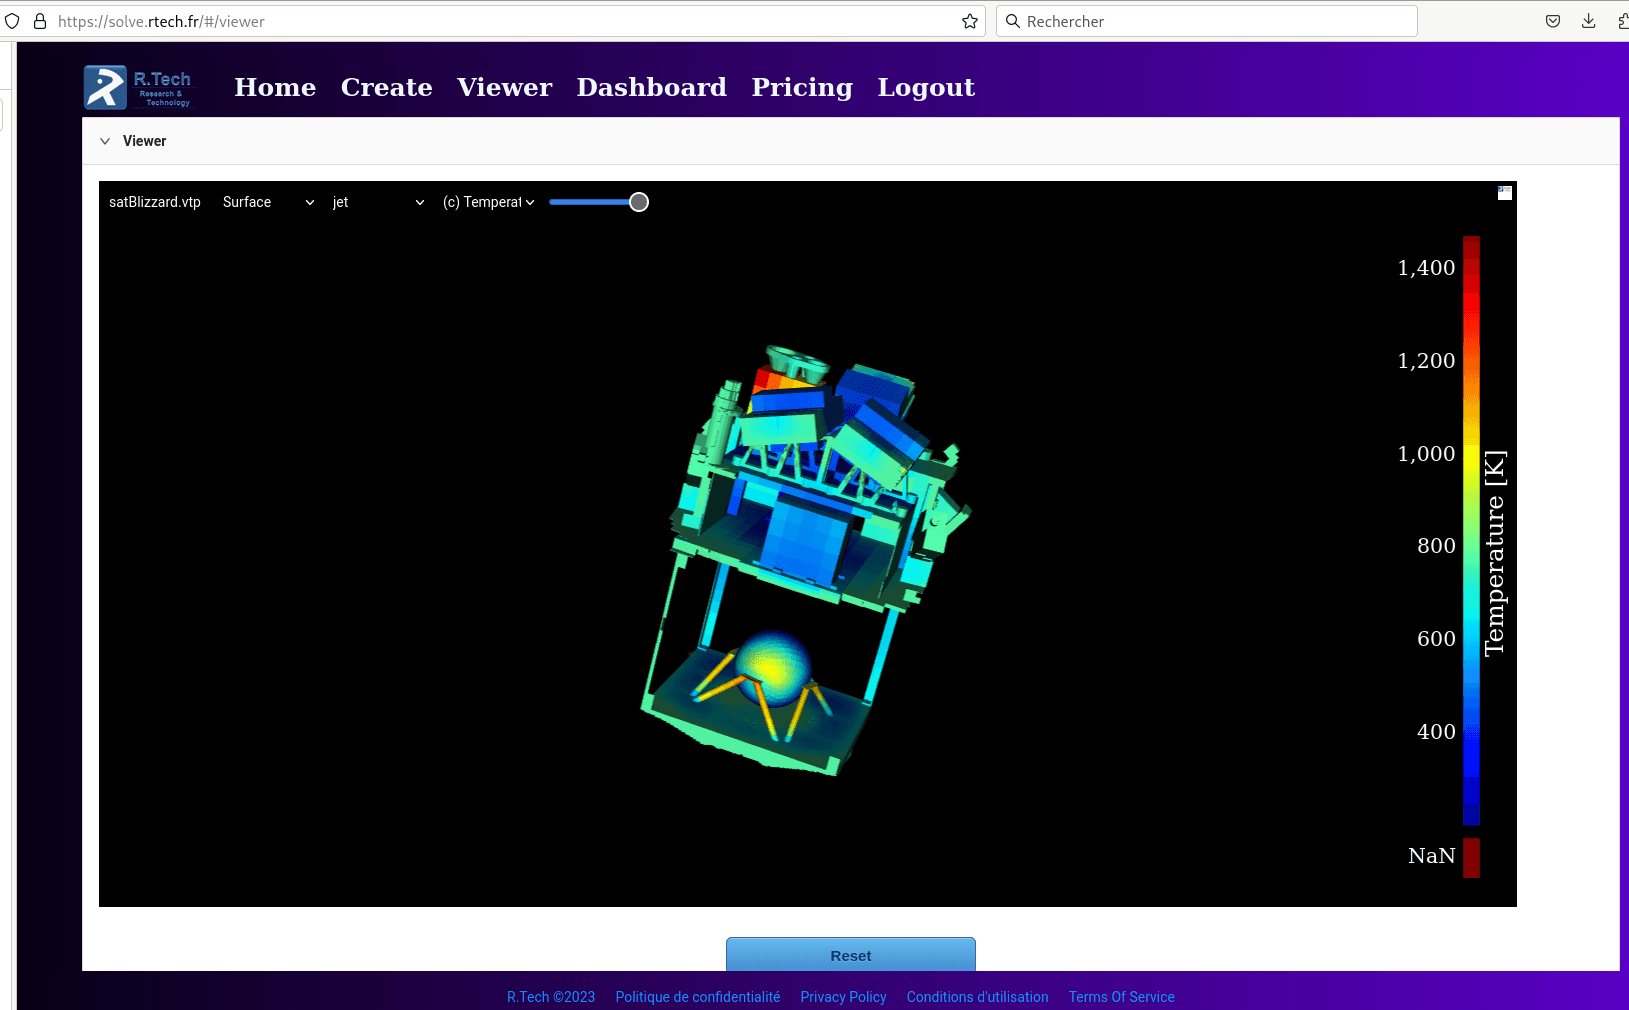
Task: Click the save-to-Pocket icon in the toolbar
Action: click(x=1552, y=20)
